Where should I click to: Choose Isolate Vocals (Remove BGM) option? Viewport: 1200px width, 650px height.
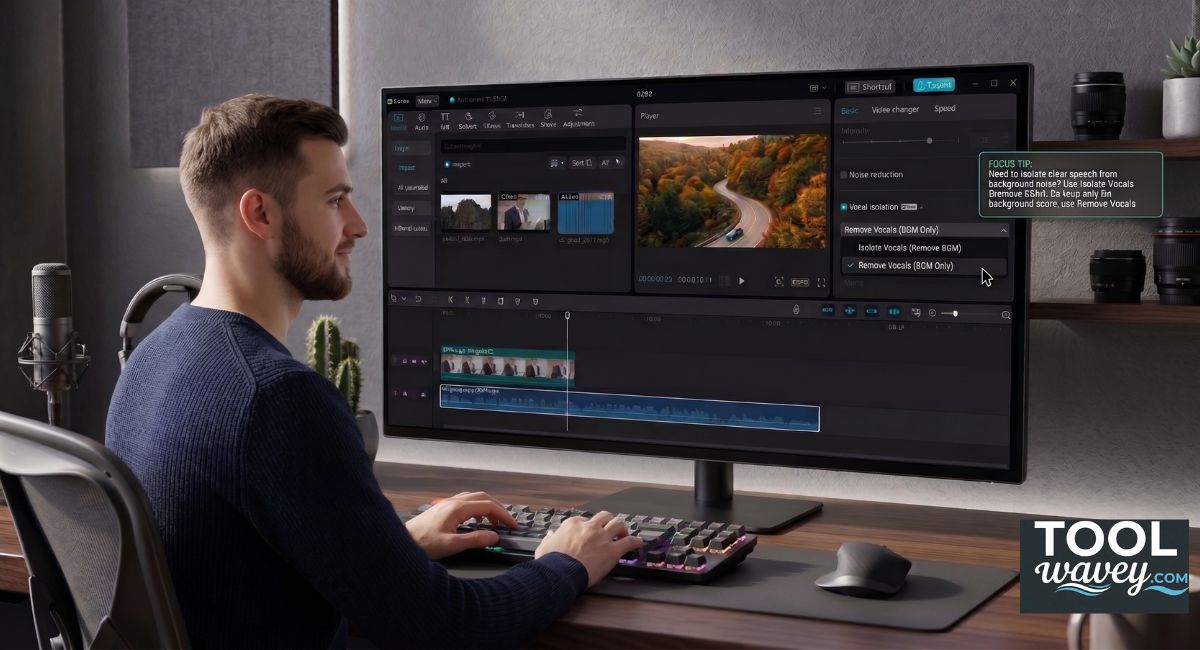[924, 247]
